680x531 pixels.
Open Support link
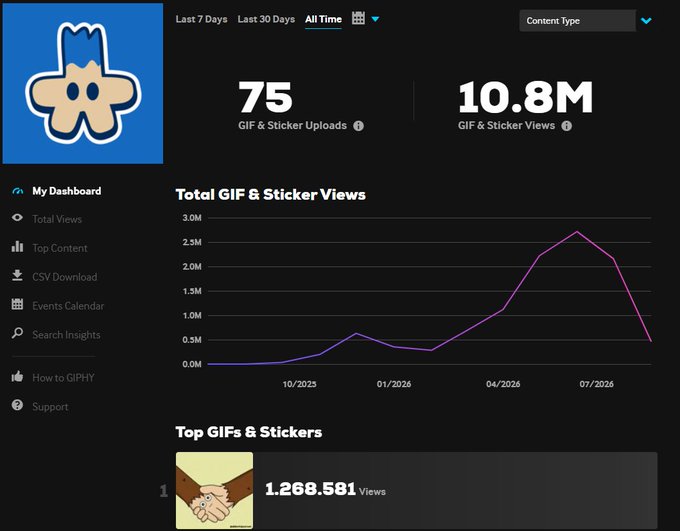pyautogui.click(x=50, y=406)
